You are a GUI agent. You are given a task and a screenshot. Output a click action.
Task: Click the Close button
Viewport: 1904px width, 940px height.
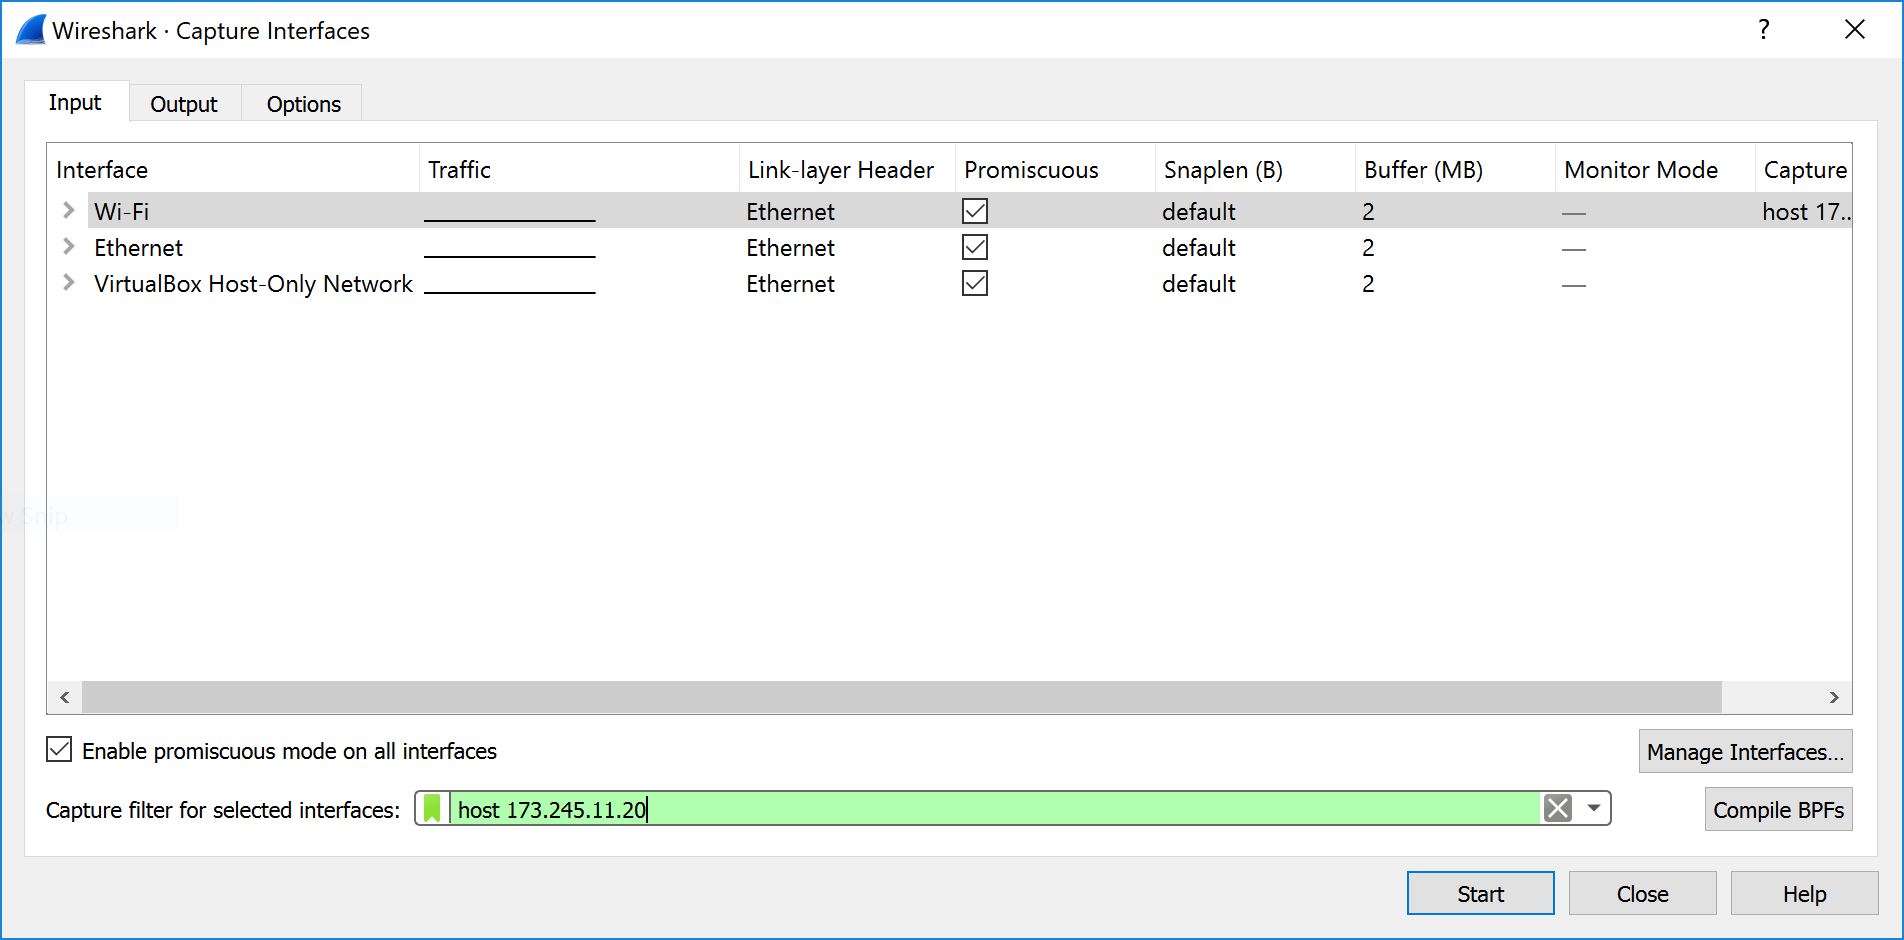(1642, 893)
